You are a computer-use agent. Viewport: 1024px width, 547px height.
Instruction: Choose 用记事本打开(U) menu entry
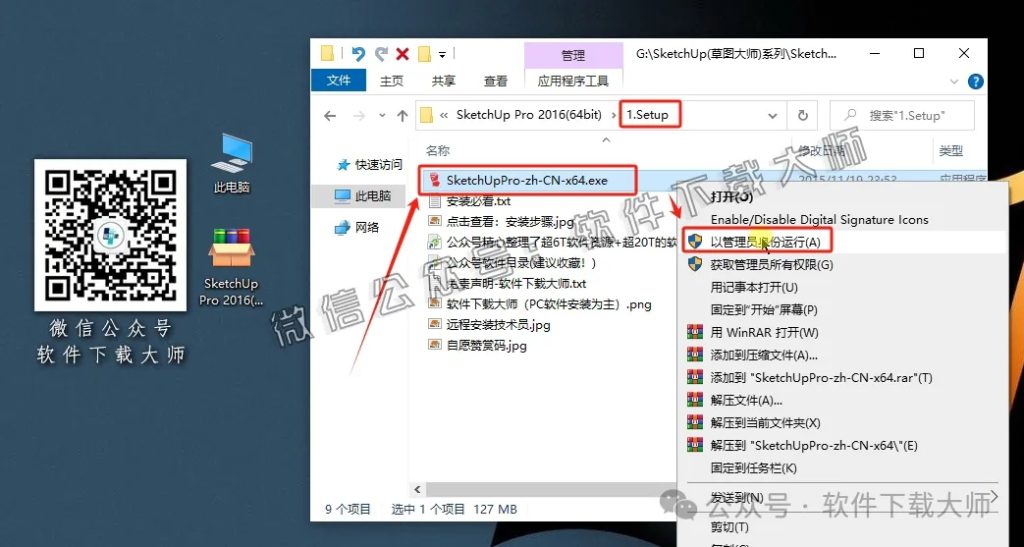point(754,287)
